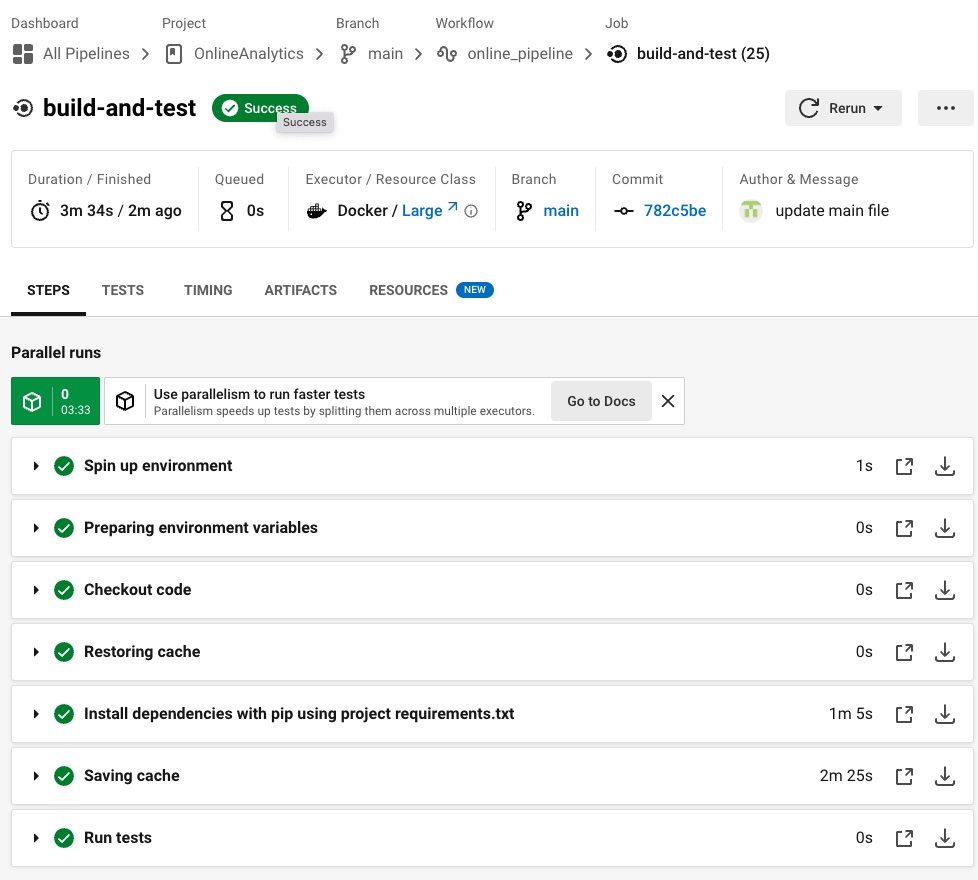Viewport: 978px width, 880px height.
Task: Click the '3m 34s / 2m ago' duration
Action: coord(120,211)
